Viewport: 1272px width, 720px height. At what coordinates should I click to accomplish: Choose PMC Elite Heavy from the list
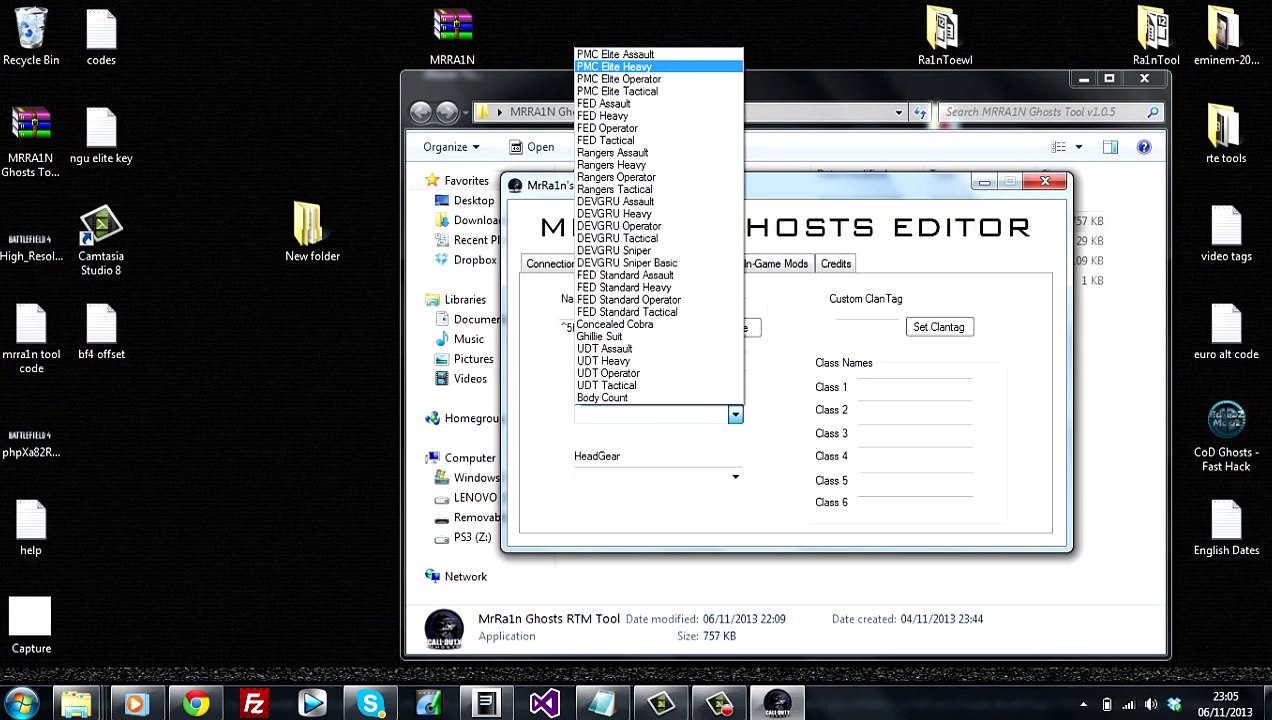(659, 67)
